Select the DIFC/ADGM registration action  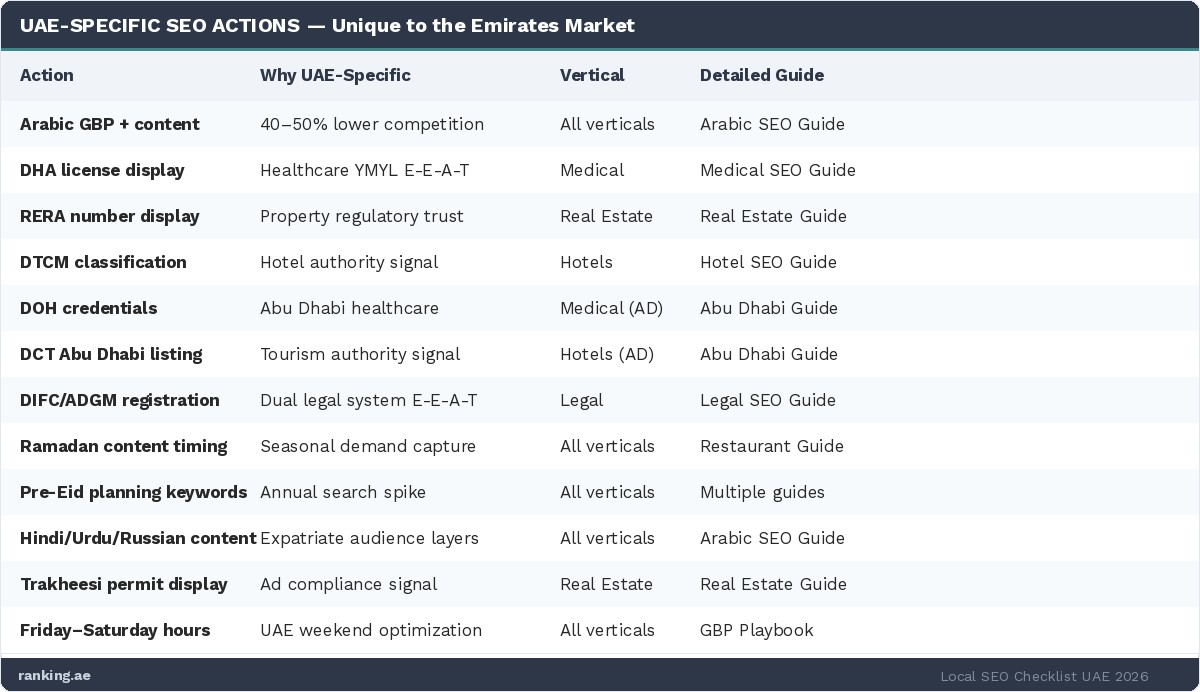(120, 400)
